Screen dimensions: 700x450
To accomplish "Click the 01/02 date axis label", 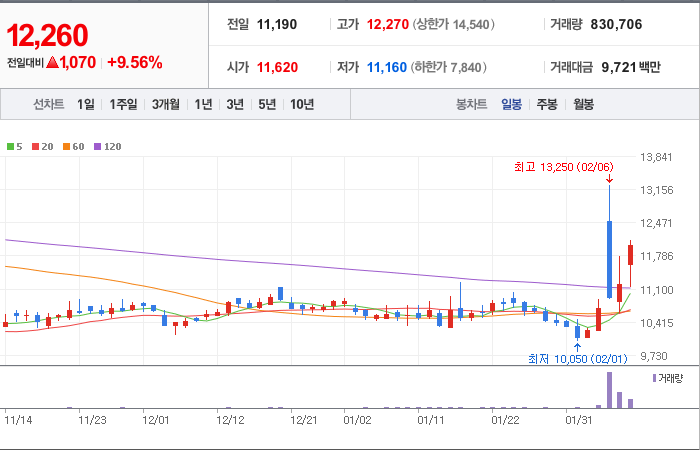I will click(357, 421).
